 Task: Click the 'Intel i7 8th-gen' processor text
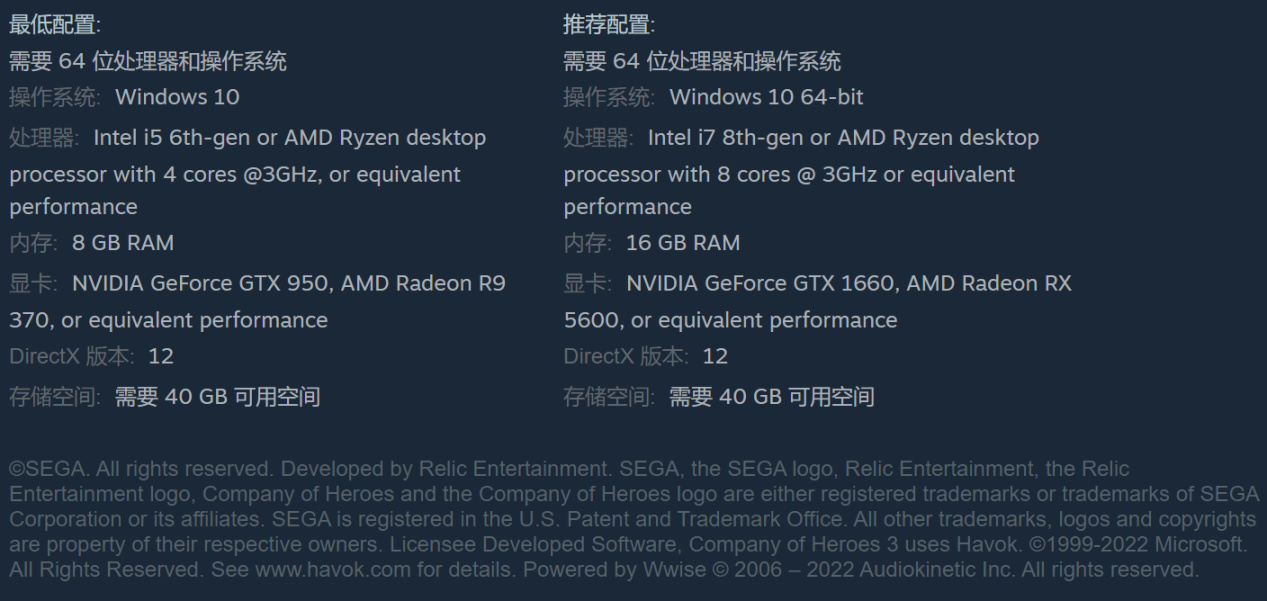pyautogui.click(x=730, y=138)
